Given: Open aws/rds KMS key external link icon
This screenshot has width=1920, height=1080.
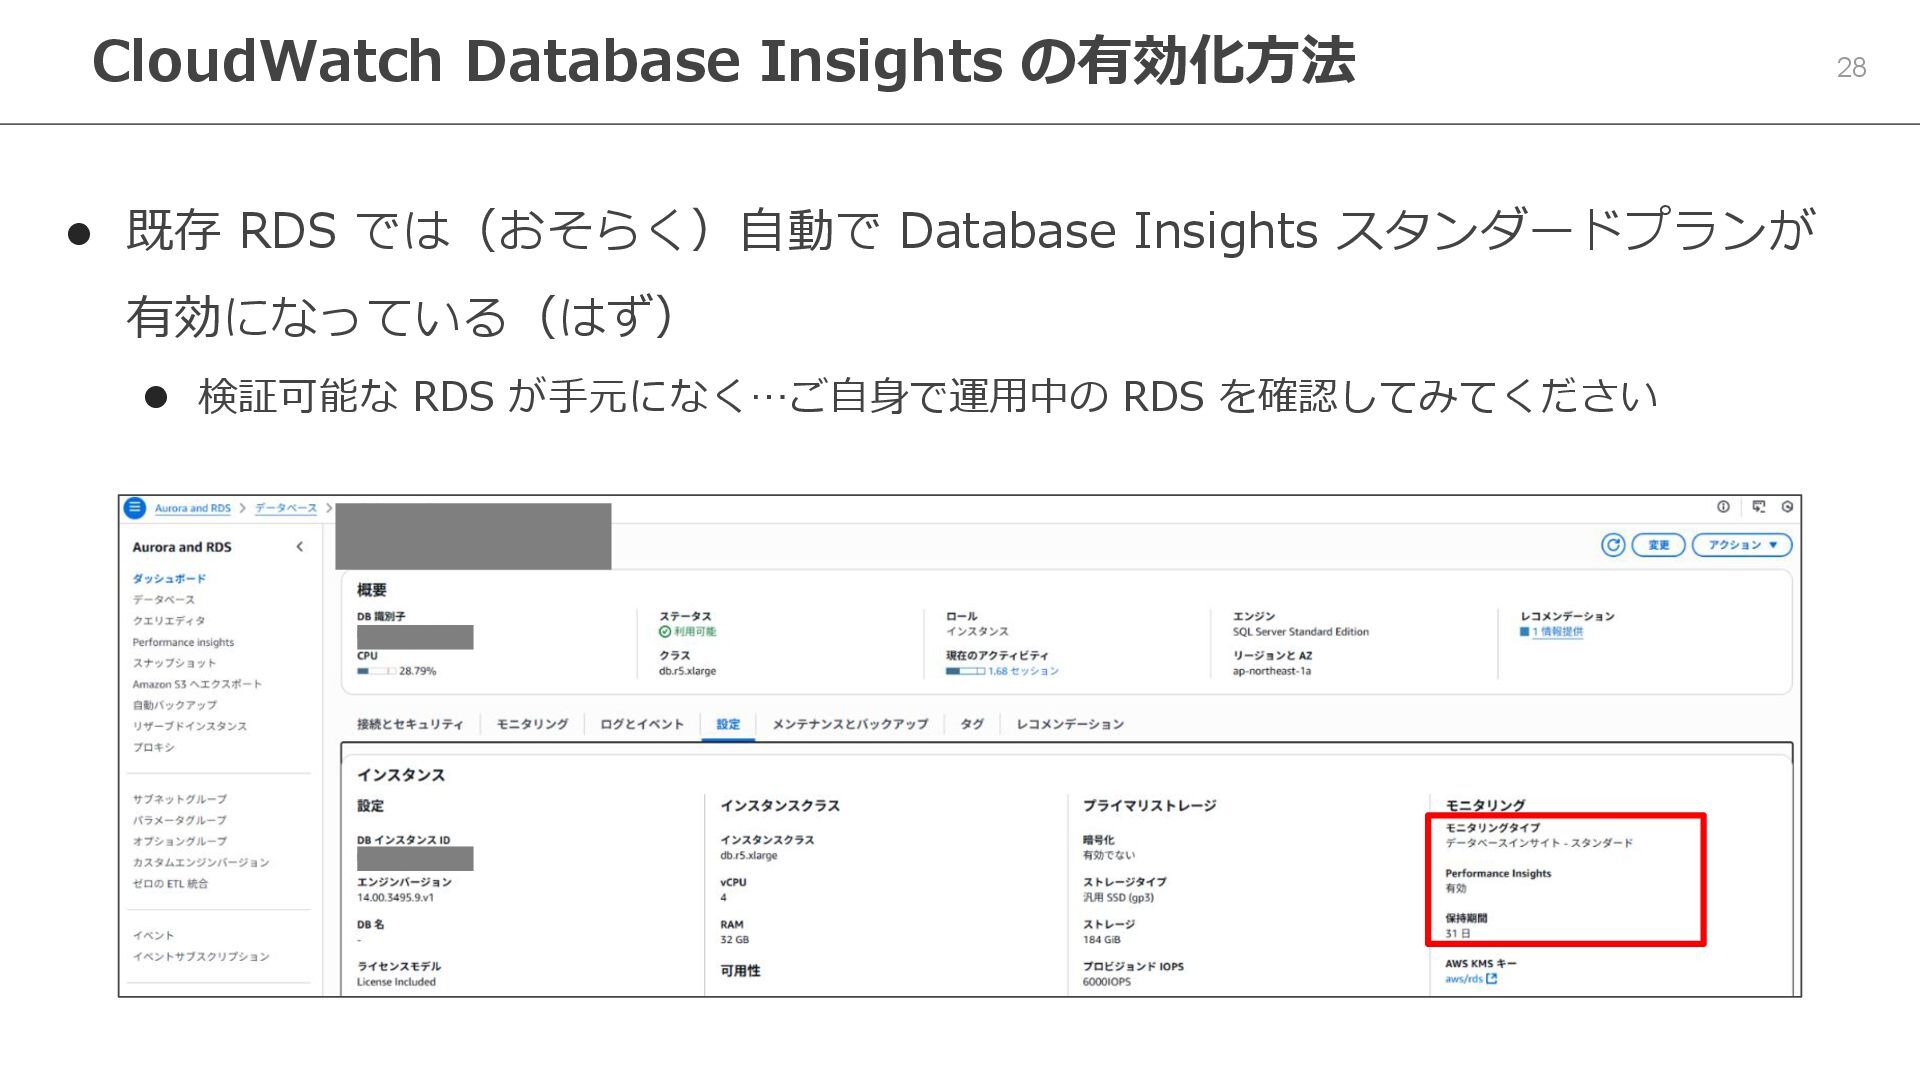Looking at the screenshot, I should point(1492,979).
